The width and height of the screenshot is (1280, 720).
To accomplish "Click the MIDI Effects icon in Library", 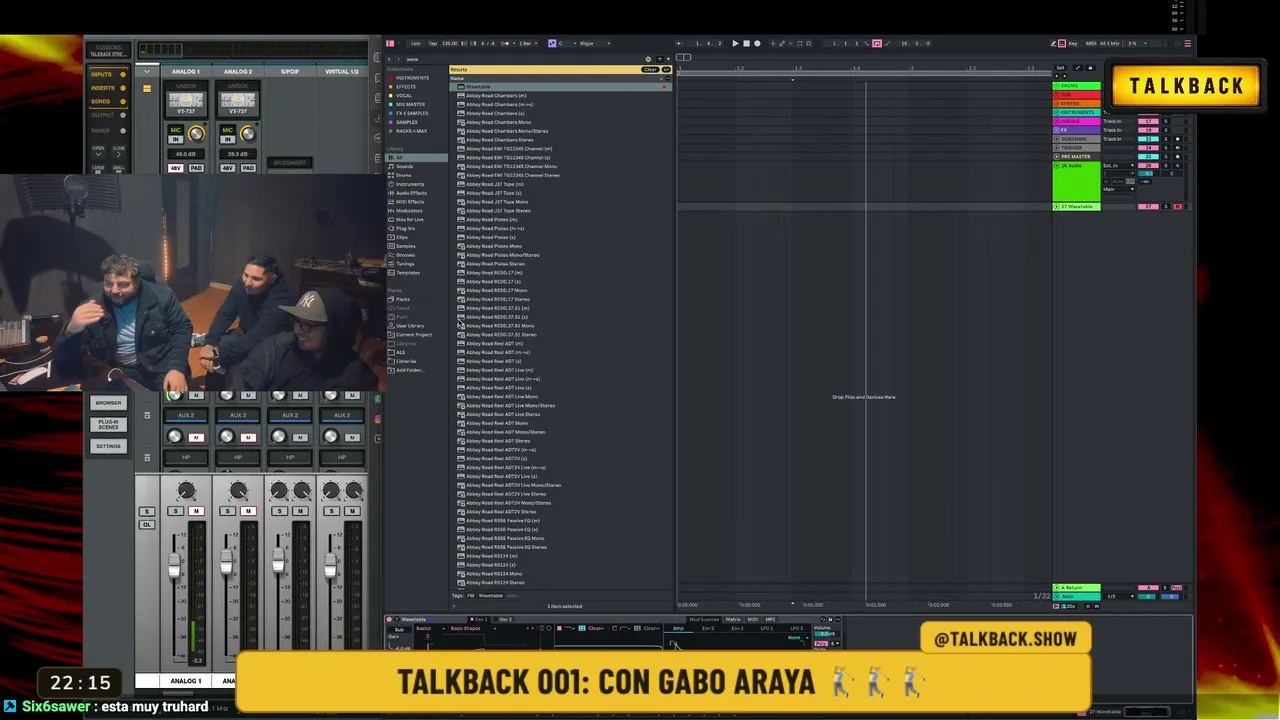I will click(392, 202).
